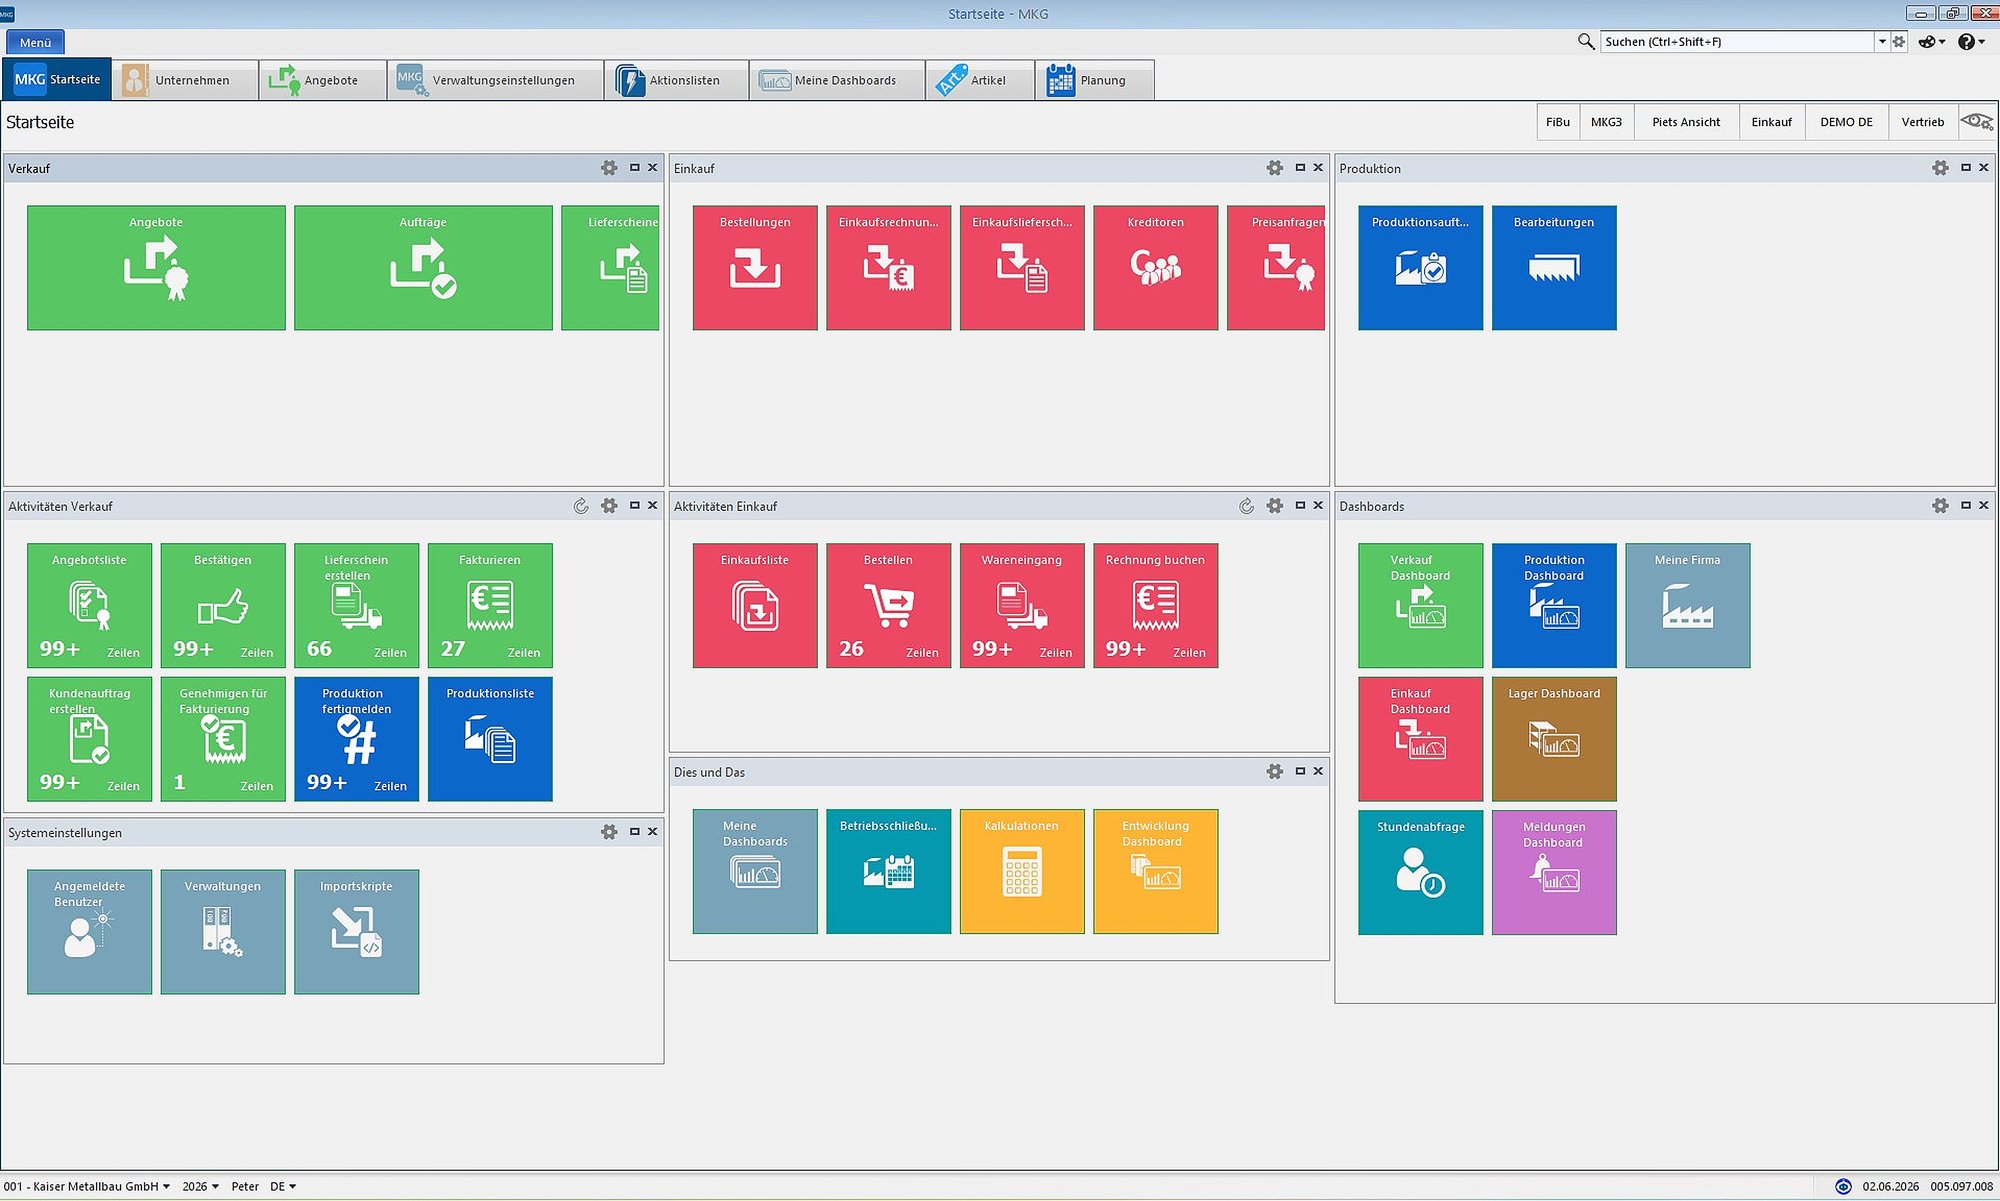The height and width of the screenshot is (1201, 2000).
Task: Refresh Aktivitäten Verkauf panel
Action: 581,506
